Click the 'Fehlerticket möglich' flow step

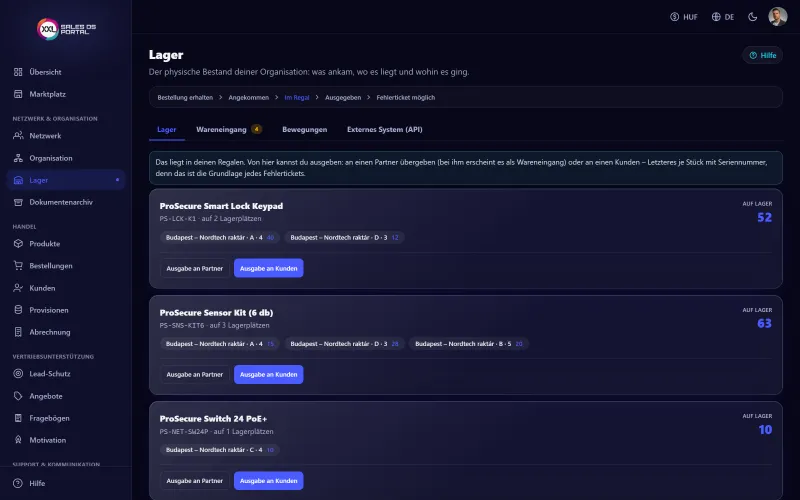[x=406, y=97]
